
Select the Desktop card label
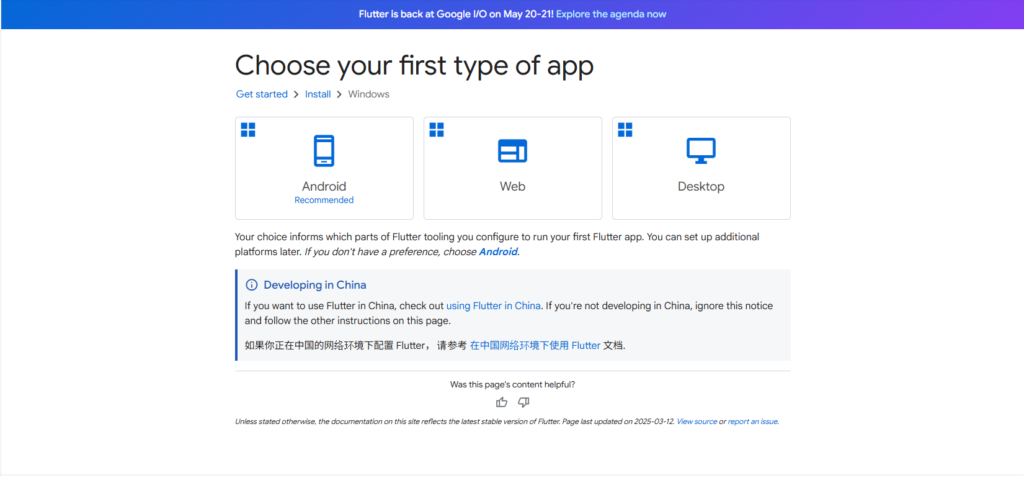coord(701,187)
